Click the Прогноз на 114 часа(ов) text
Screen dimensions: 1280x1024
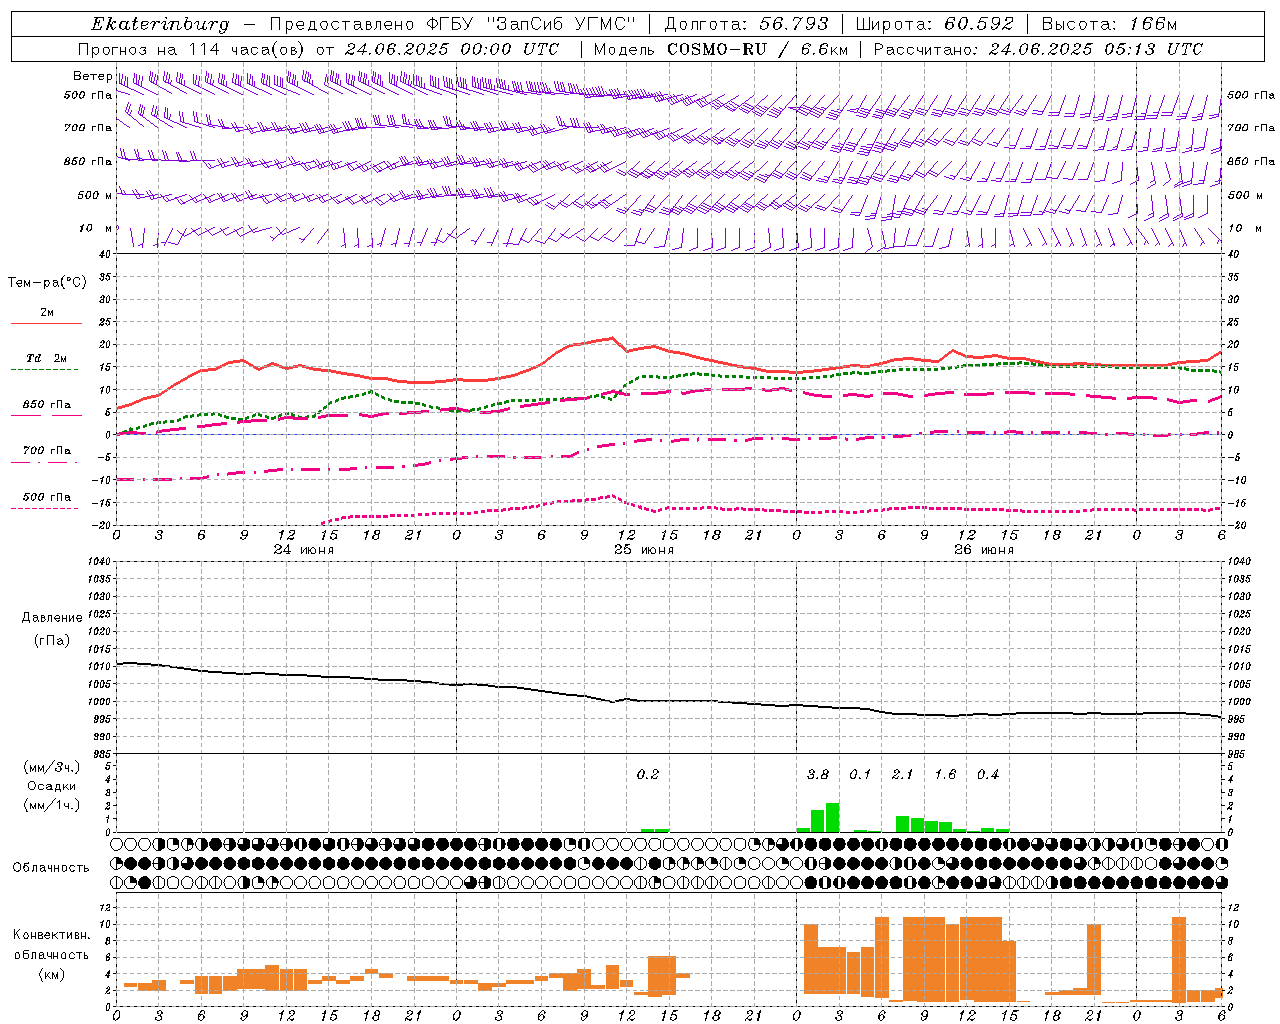(193, 49)
